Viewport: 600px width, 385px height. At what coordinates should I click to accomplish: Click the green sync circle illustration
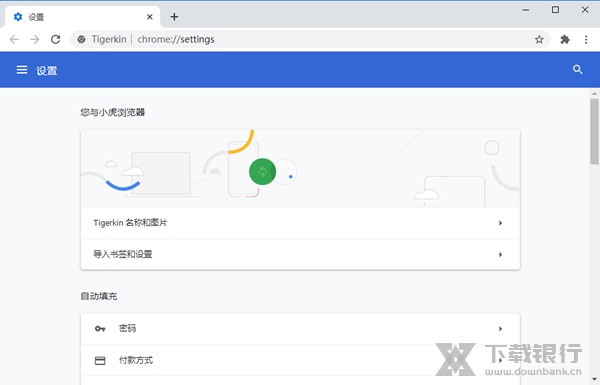click(262, 171)
